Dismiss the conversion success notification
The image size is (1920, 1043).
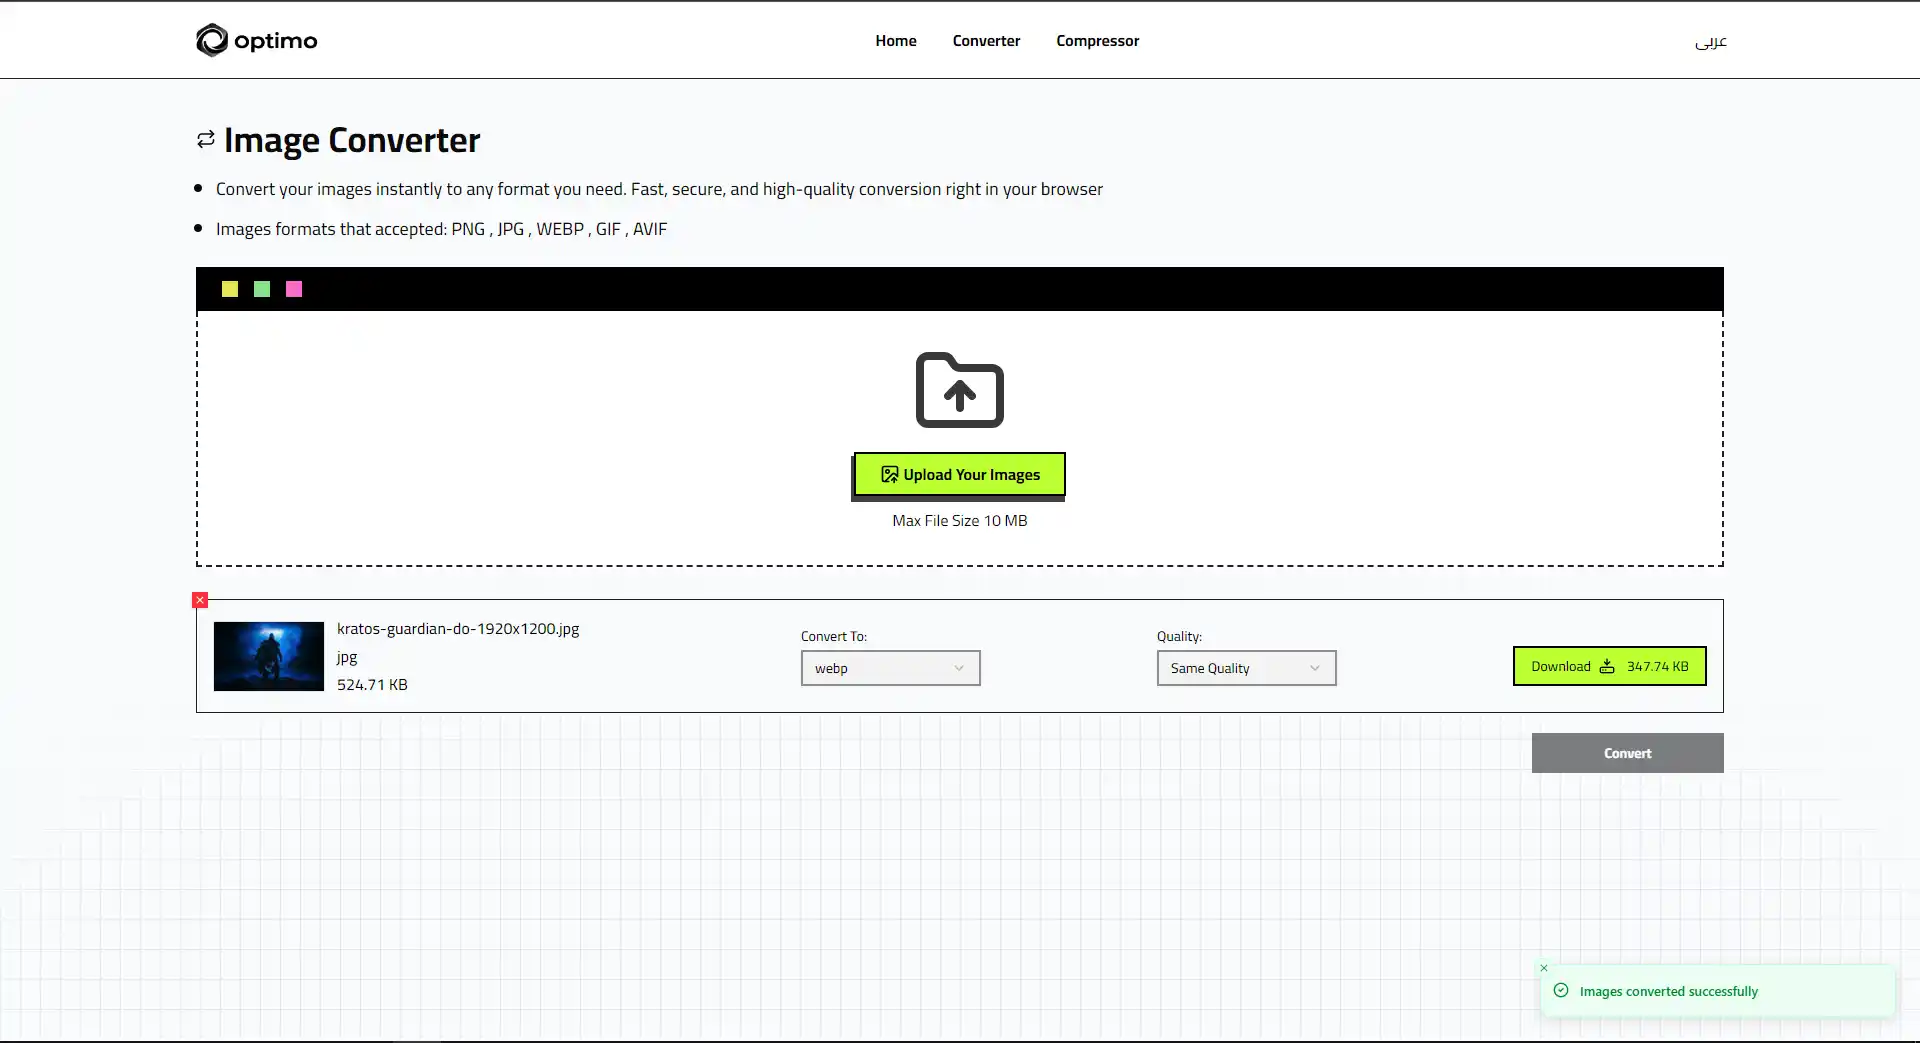tap(1543, 968)
